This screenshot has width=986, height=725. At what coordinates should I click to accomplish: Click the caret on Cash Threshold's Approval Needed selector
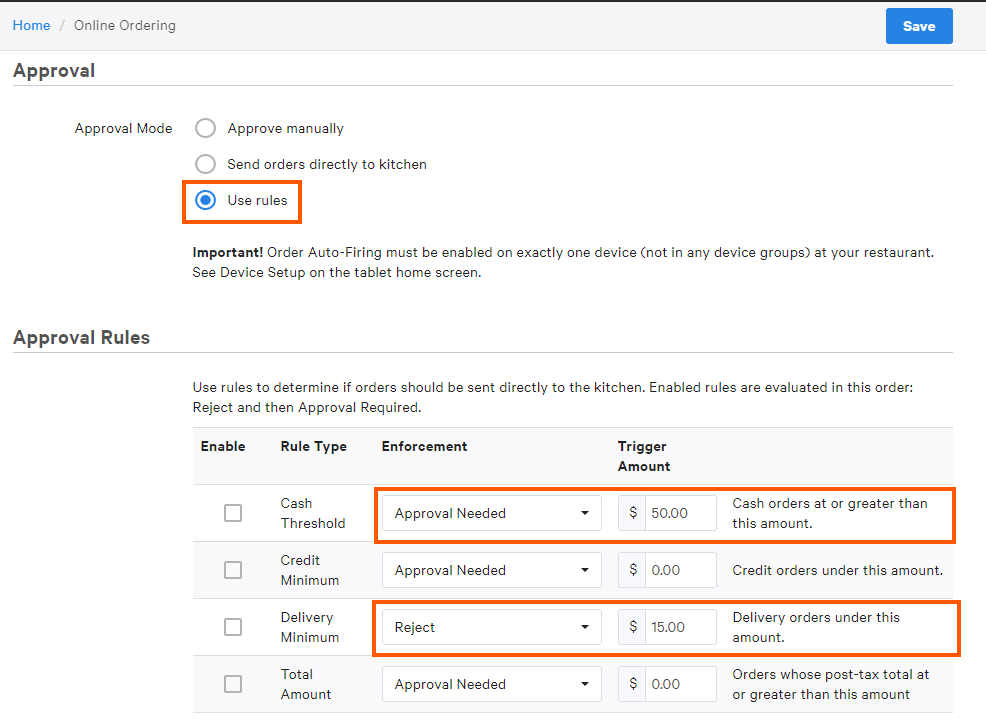(x=587, y=512)
